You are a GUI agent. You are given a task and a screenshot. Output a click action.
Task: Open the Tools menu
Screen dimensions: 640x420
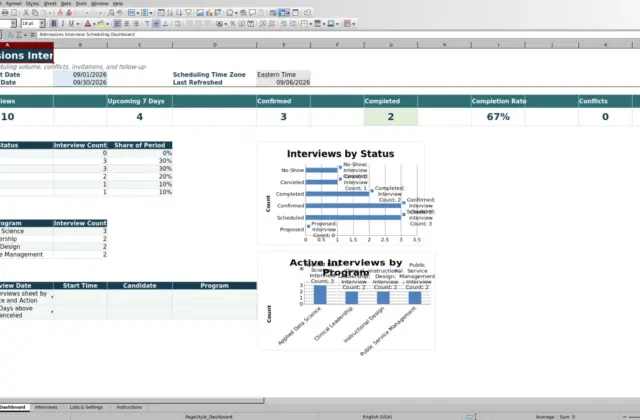click(x=81, y=3)
